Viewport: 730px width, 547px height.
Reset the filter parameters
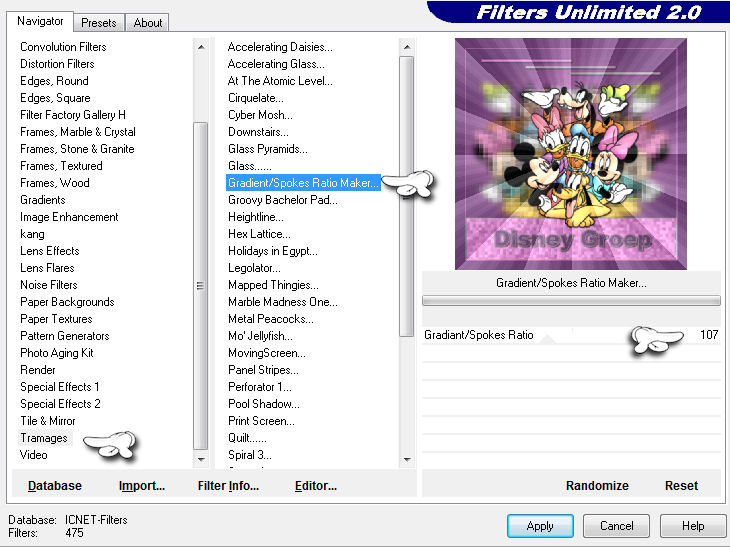[x=681, y=486]
